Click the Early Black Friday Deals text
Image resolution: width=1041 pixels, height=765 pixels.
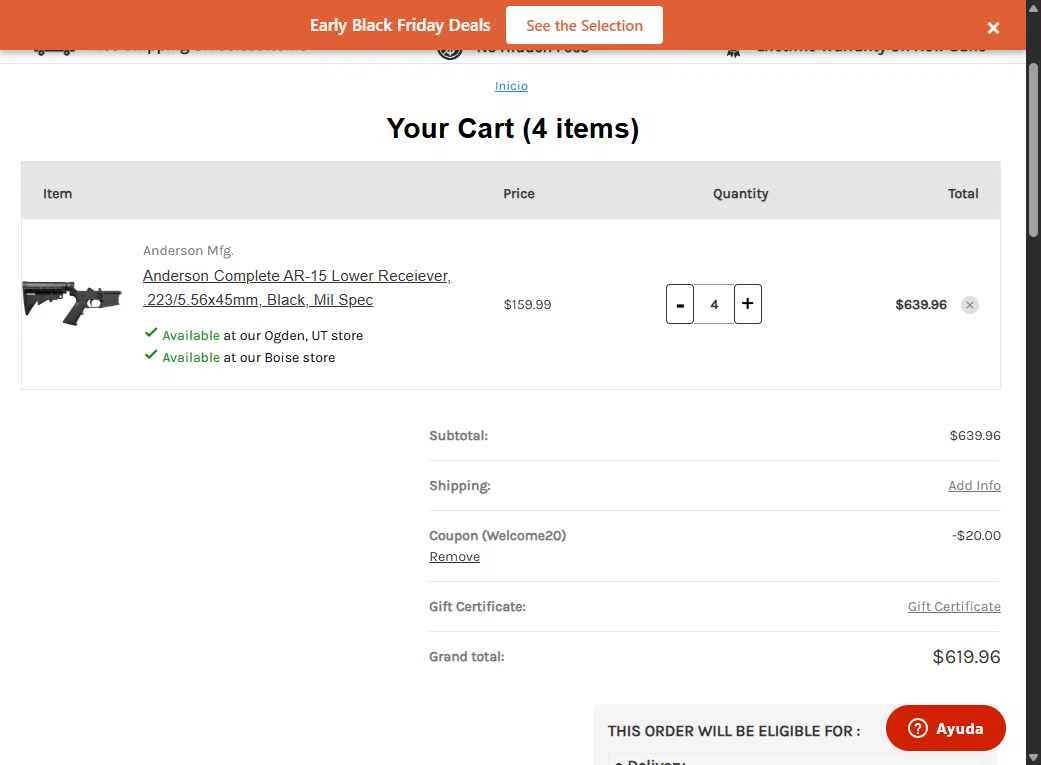pyautogui.click(x=400, y=25)
